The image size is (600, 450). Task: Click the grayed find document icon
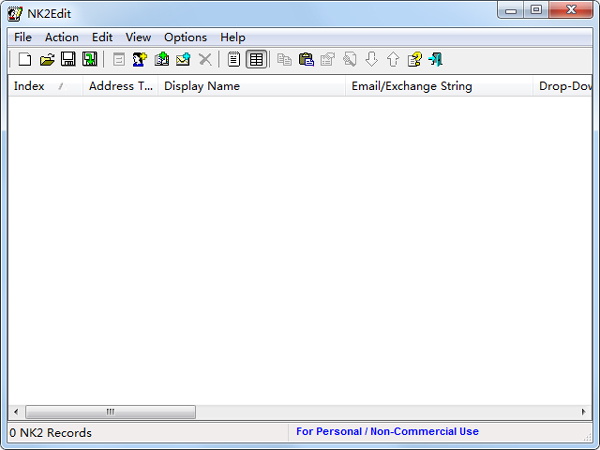(x=349, y=60)
